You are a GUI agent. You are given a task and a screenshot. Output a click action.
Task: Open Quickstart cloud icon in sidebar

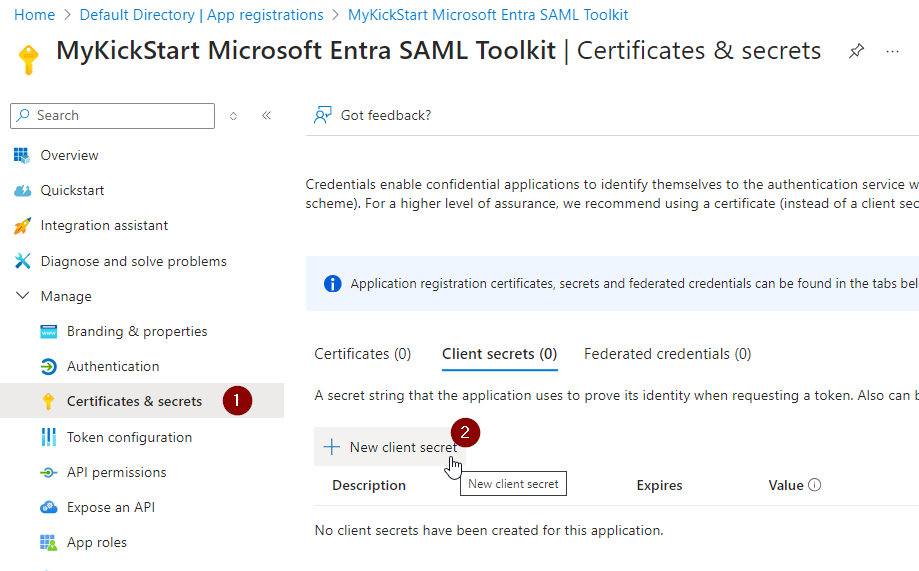click(x=22, y=190)
